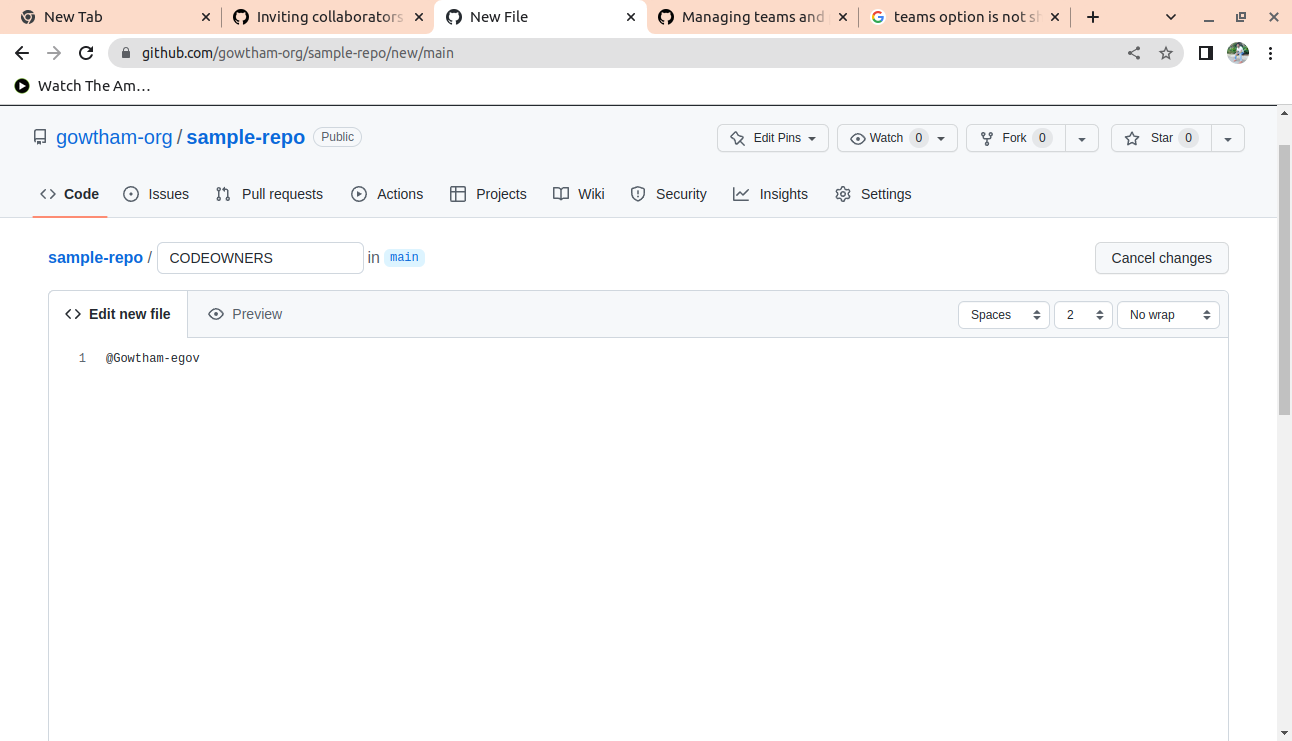Click the user profile avatar in toolbar
Viewport: 1292px width, 741px height.
point(1238,53)
